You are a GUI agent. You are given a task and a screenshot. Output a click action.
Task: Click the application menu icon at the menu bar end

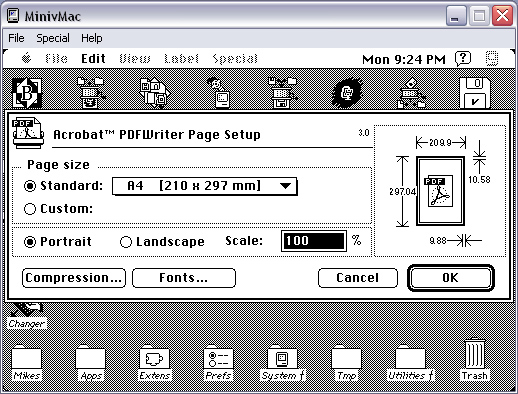492,59
